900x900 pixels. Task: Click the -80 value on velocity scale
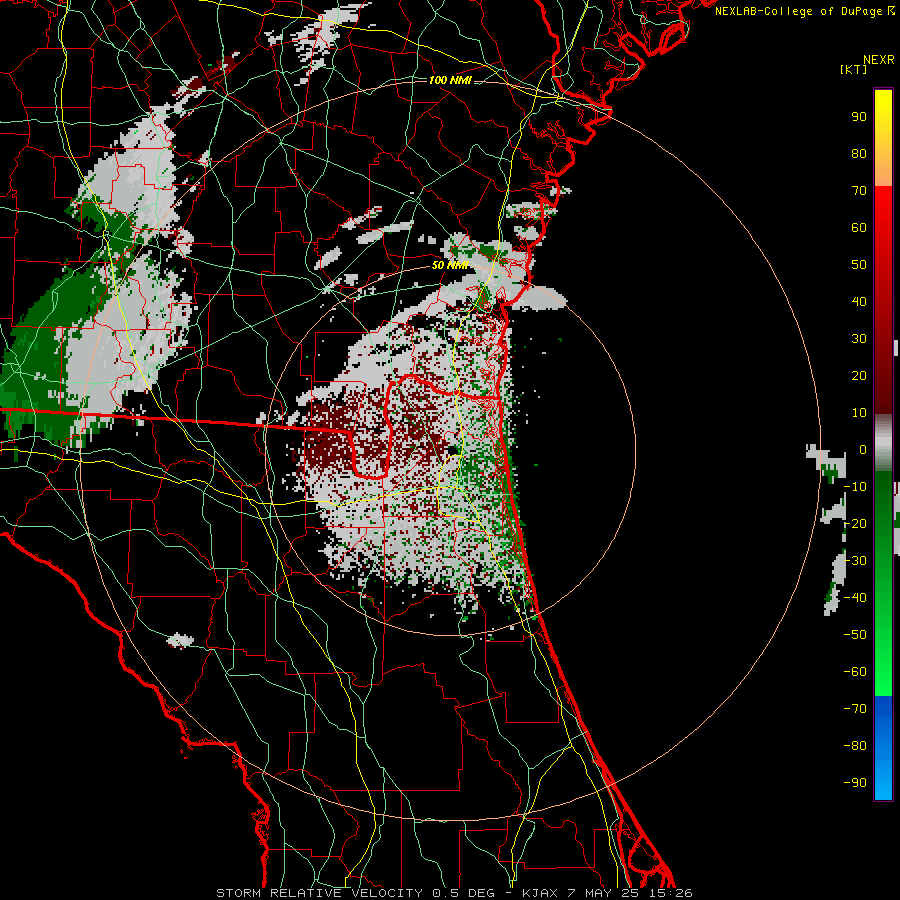click(855, 746)
